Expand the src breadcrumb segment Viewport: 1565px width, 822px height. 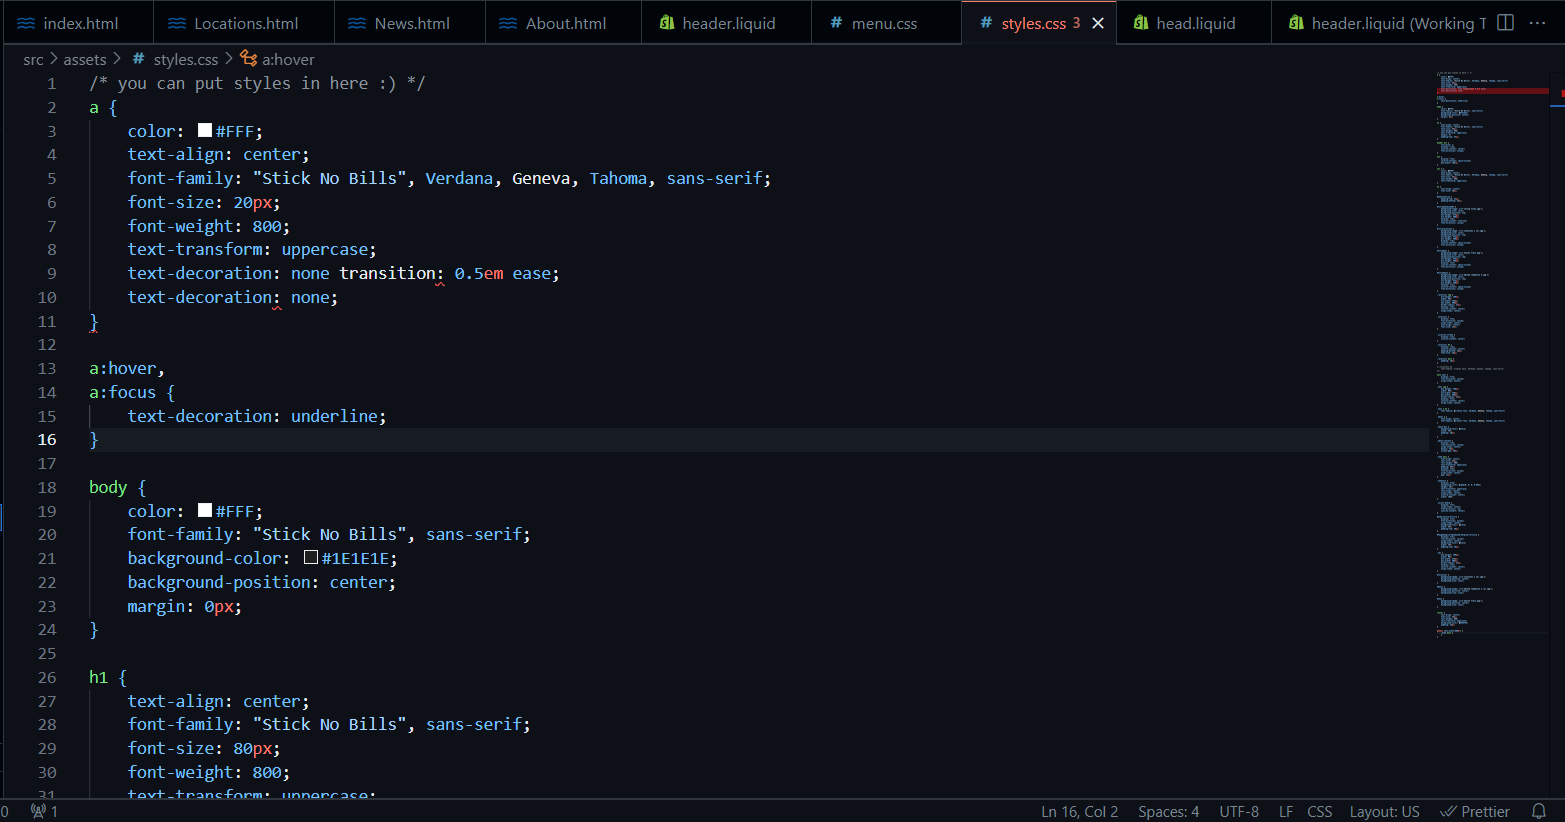33,59
